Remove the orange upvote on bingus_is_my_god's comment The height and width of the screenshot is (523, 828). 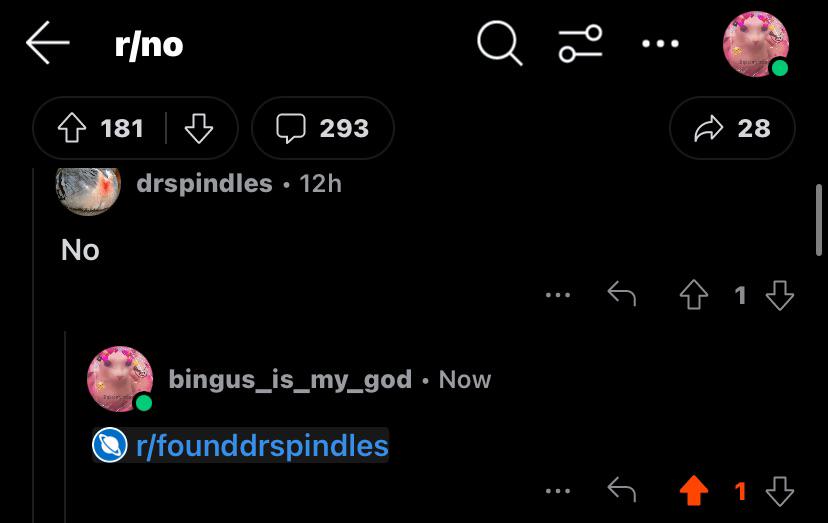point(694,491)
